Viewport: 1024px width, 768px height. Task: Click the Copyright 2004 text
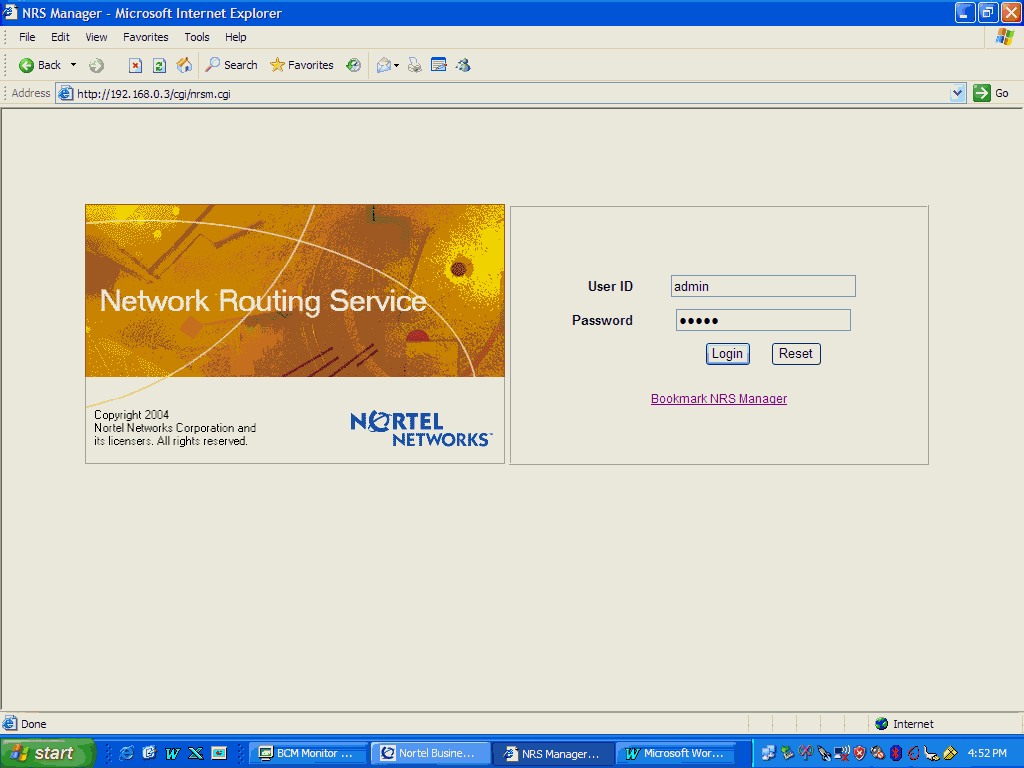pos(131,415)
